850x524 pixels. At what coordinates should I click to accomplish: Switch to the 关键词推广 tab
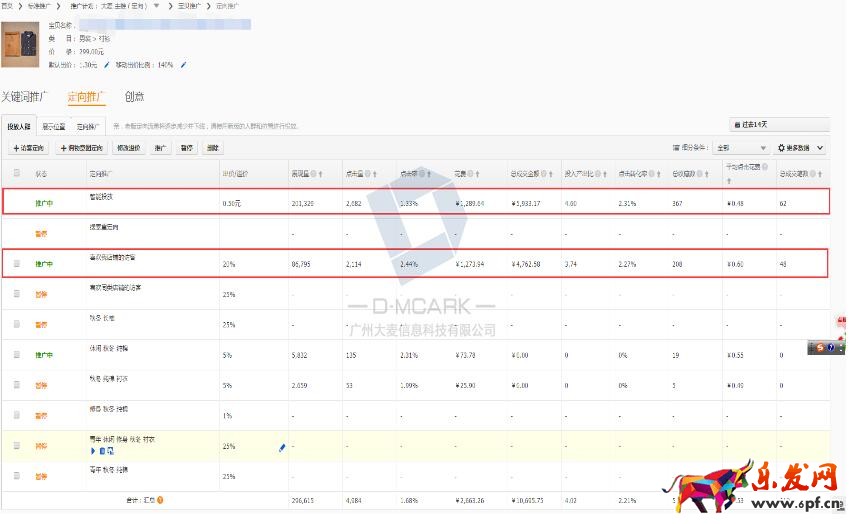point(27,97)
